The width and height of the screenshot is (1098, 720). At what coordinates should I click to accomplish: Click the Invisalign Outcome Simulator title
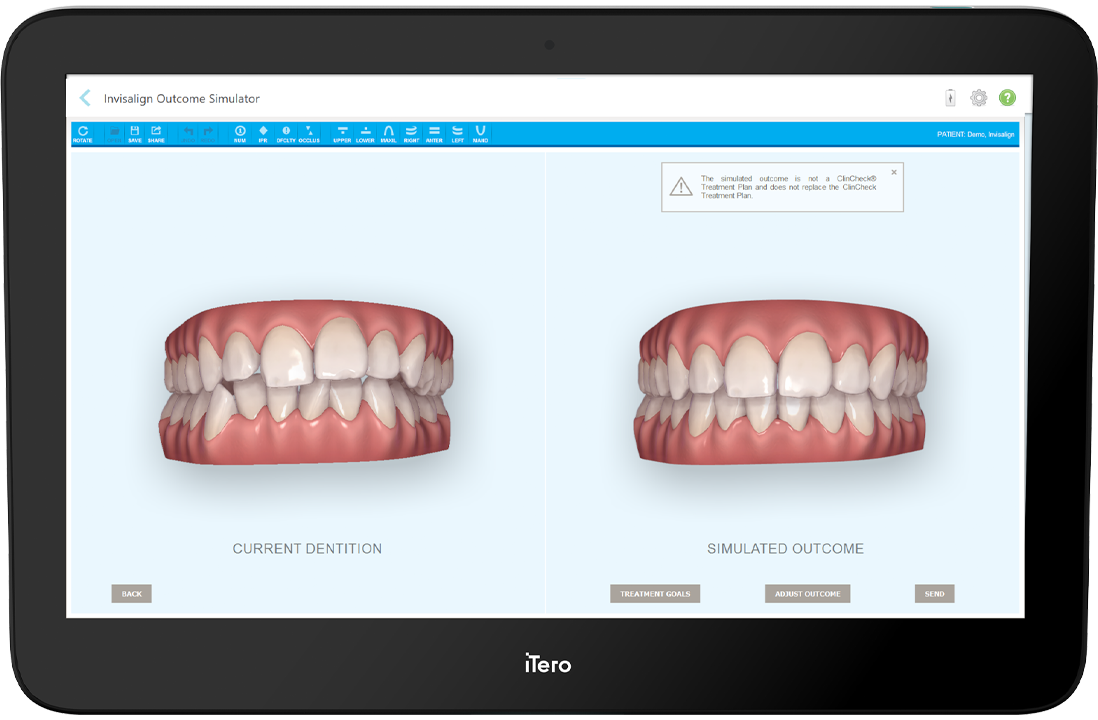(181, 99)
